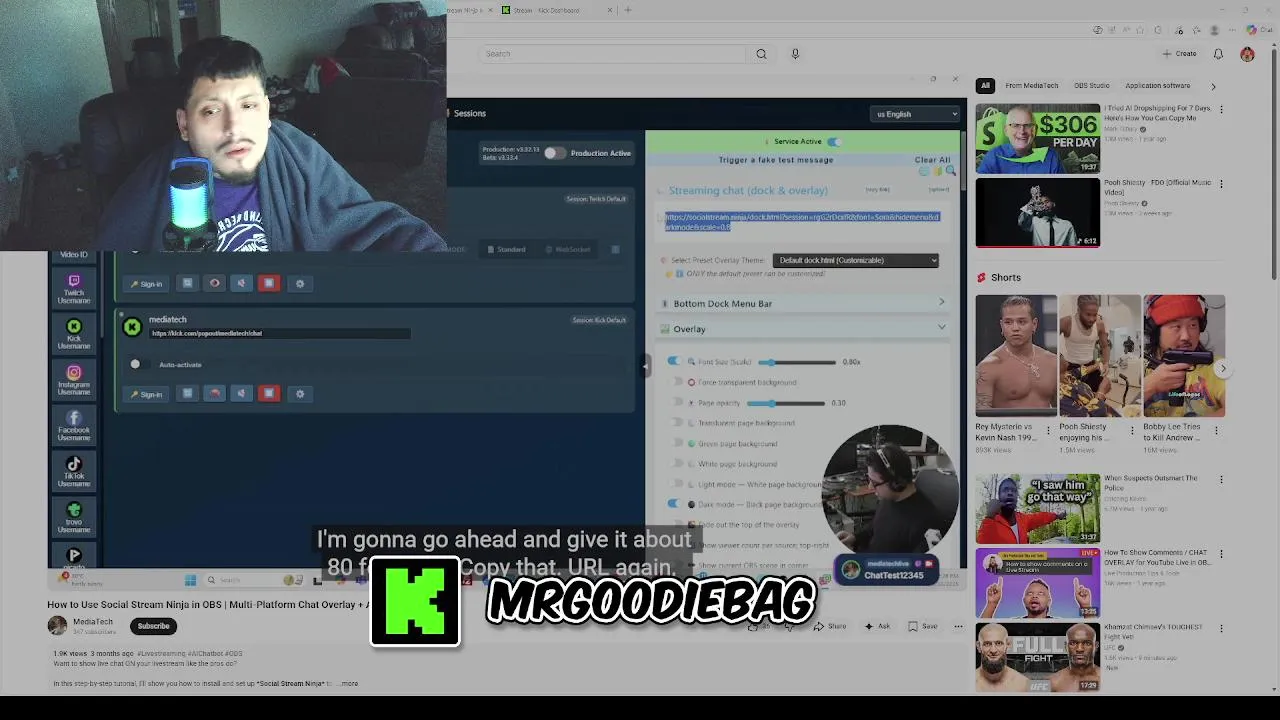Click the YouTube search magnifier button
The height and width of the screenshot is (720, 1280).
point(761,54)
